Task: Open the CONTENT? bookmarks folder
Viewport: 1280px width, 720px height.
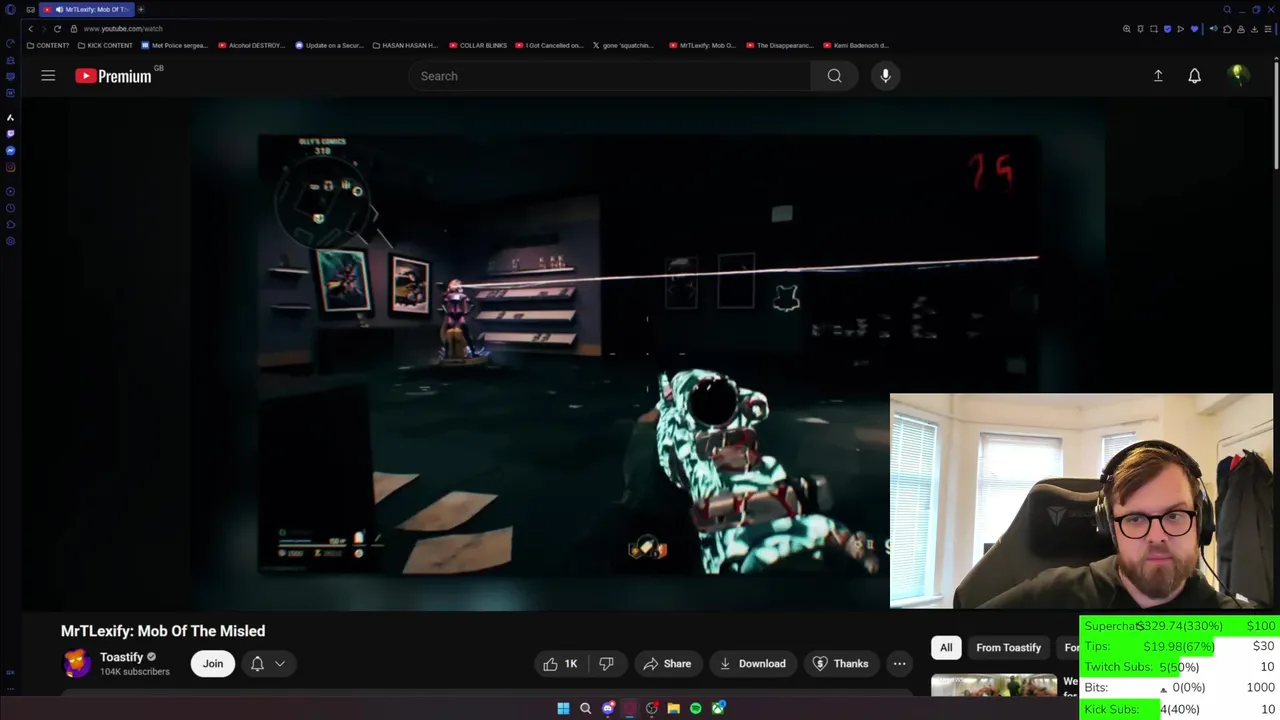Action: click(x=48, y=45)
